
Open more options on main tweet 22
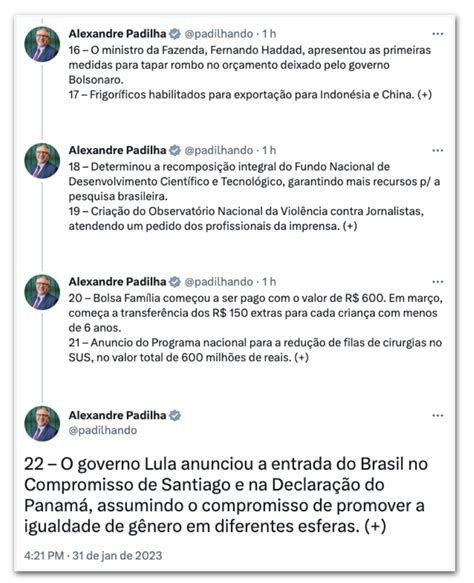pyautogui.click(x=438, y=415)
